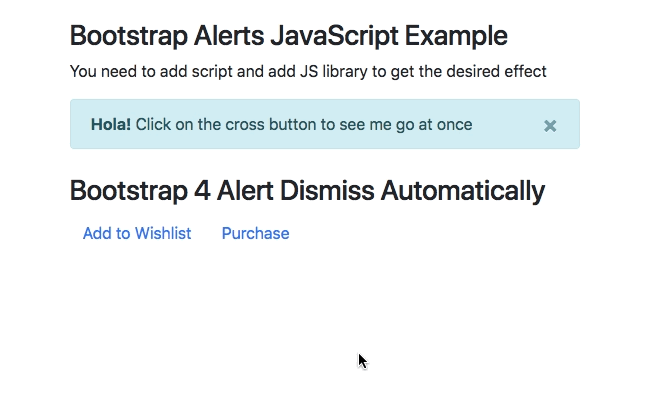Click the Purchase link
Image resolution: width=646 pixels, height=420 pixels.
[x=255, y=233]
